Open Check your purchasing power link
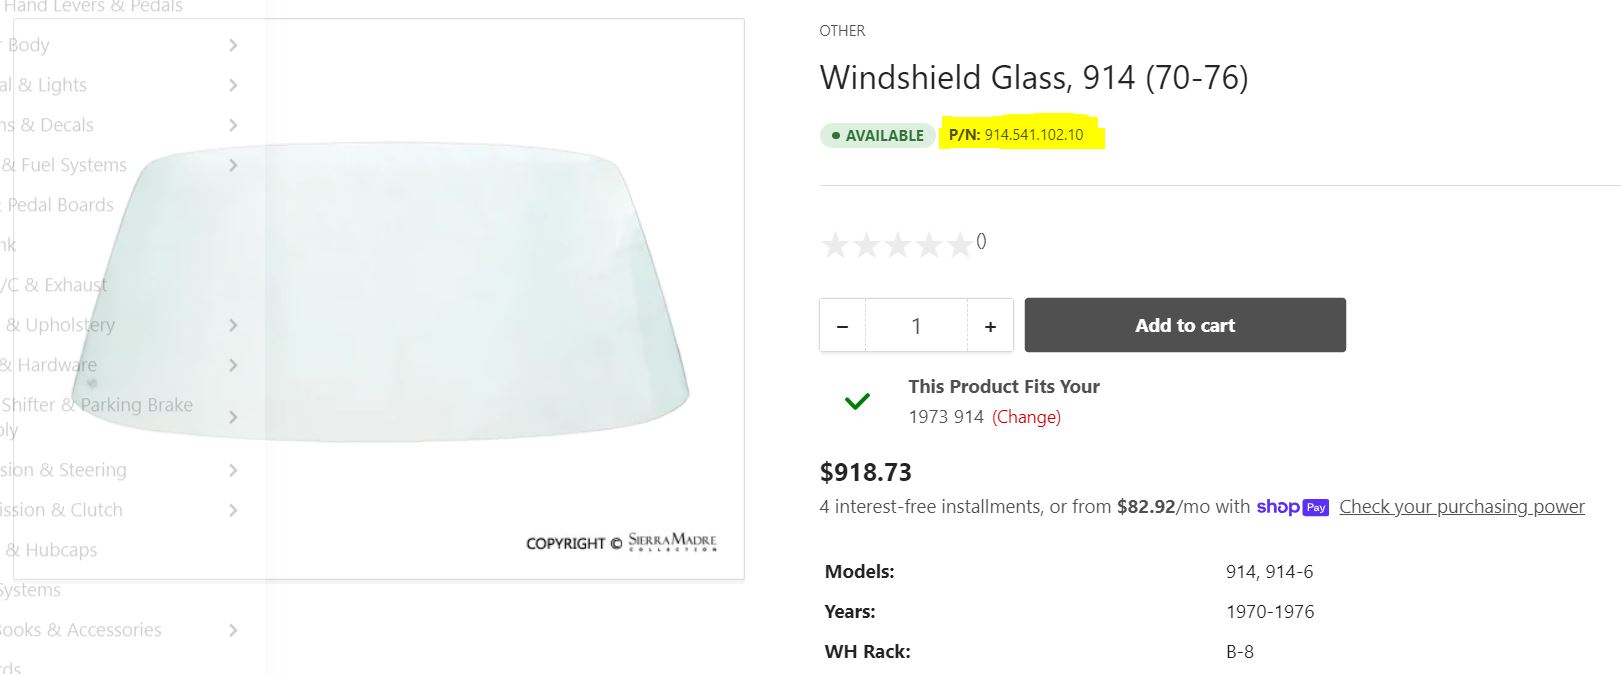This screenshot has width=1621, height=674. pyautogui.click(x=1461, y=507)
